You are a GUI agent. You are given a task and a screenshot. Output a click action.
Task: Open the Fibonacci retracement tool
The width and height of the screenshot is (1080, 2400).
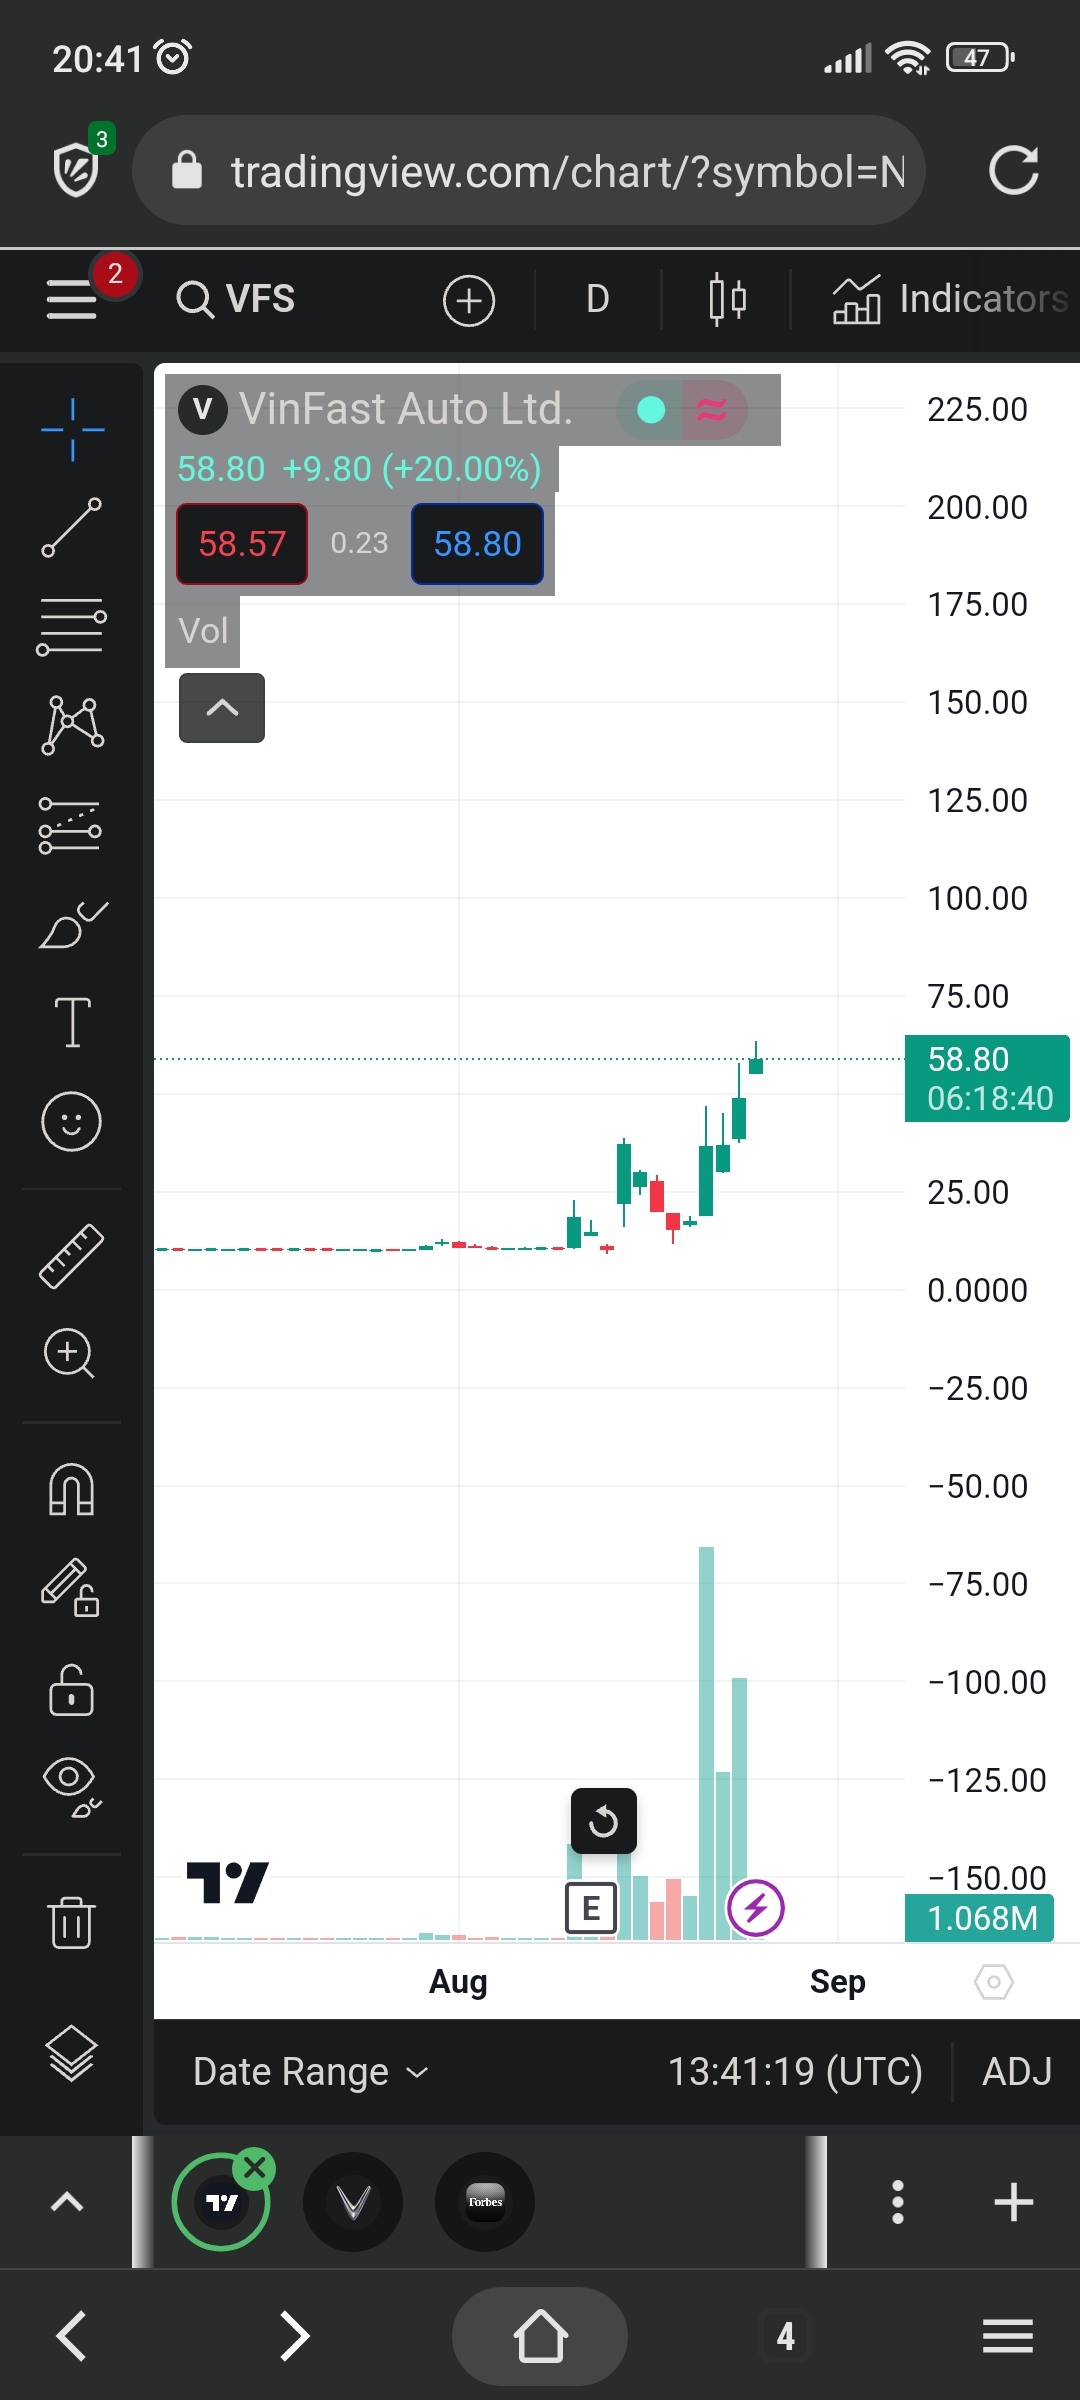point(71,627)
